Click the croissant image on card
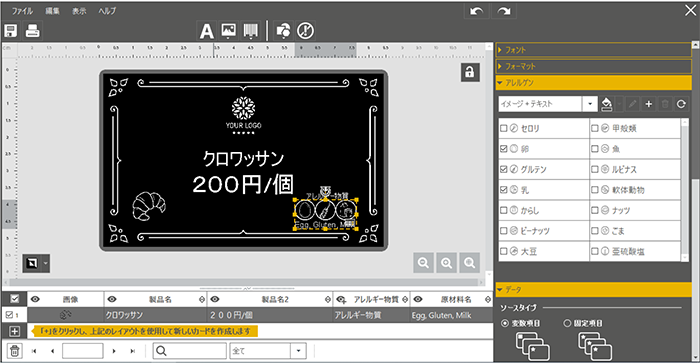This screenshot has width=700, height=363. click(x=149, y=206)
